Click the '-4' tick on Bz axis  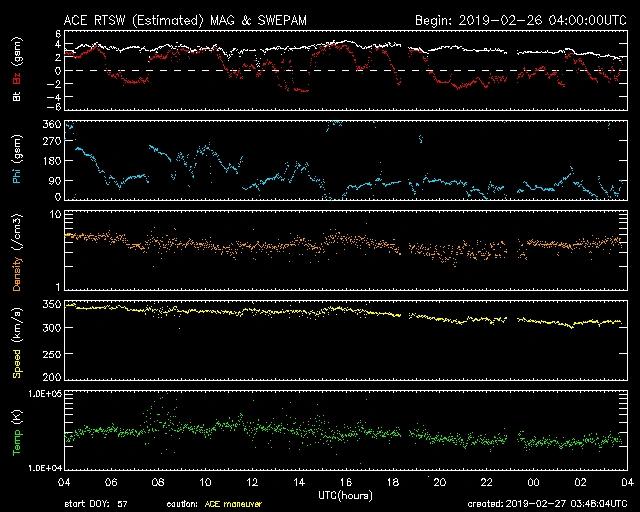[54, 97]
